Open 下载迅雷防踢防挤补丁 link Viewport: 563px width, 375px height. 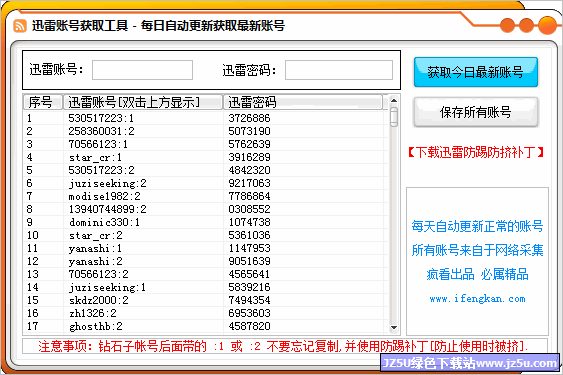(x=476, y=152)
